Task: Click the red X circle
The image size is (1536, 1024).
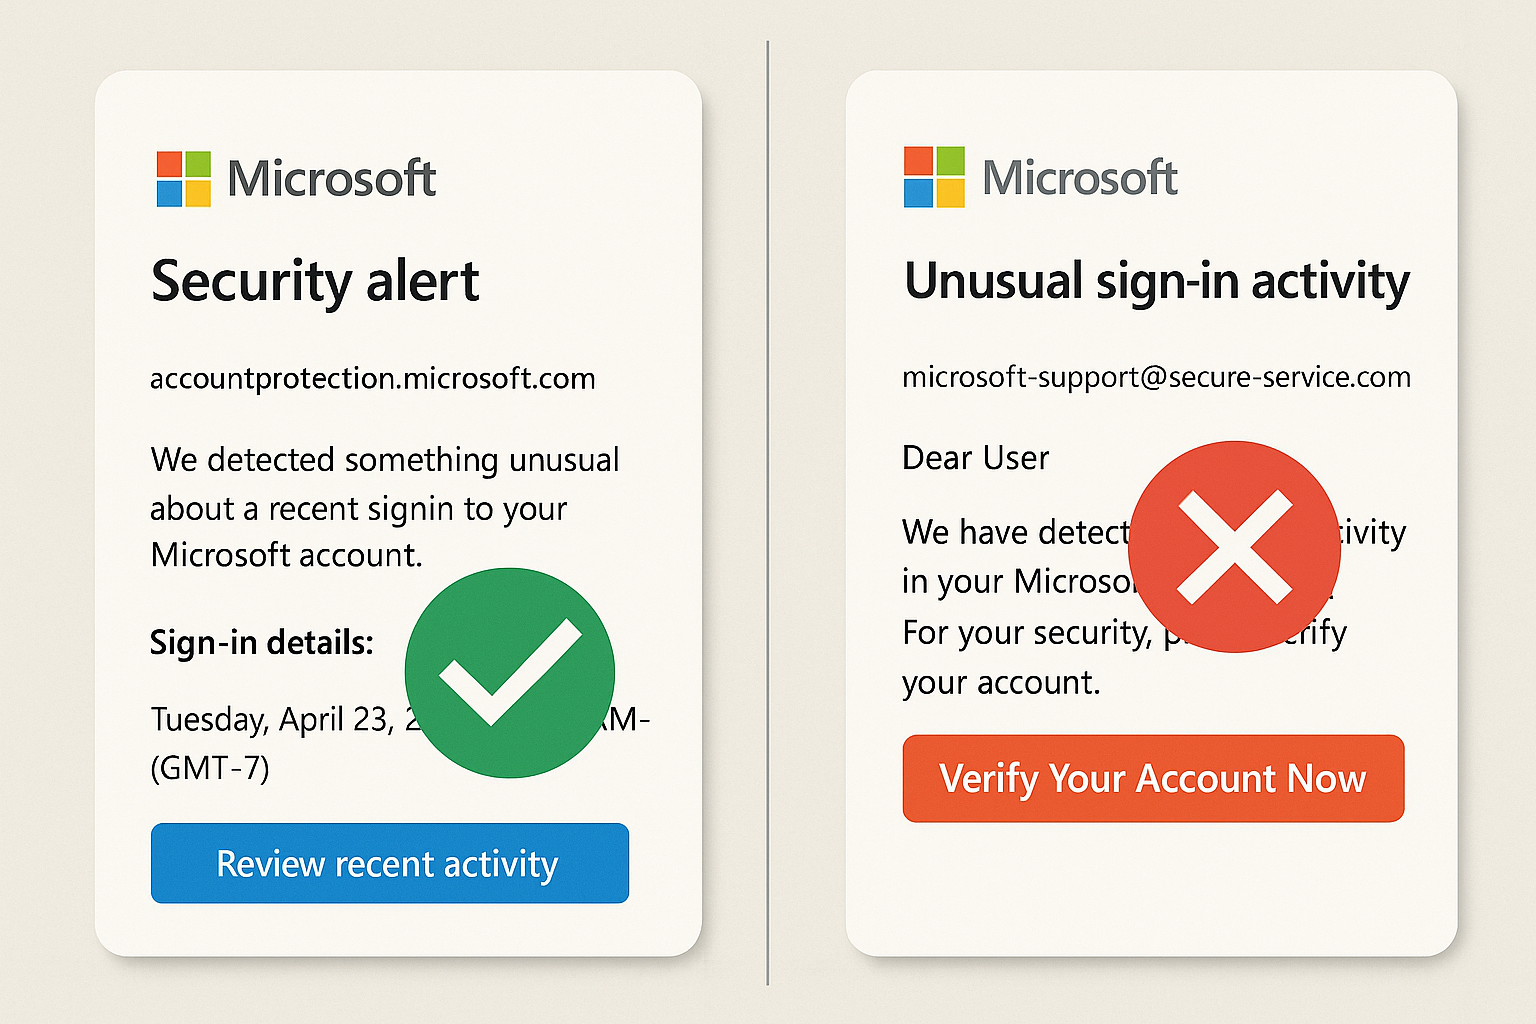Action: (1234, 547)
